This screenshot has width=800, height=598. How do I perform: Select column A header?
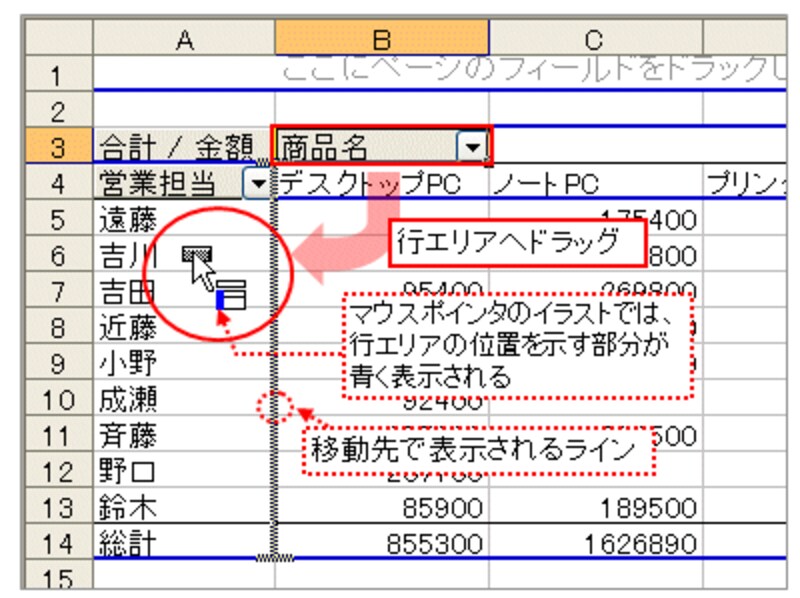[x=183, y=40]
